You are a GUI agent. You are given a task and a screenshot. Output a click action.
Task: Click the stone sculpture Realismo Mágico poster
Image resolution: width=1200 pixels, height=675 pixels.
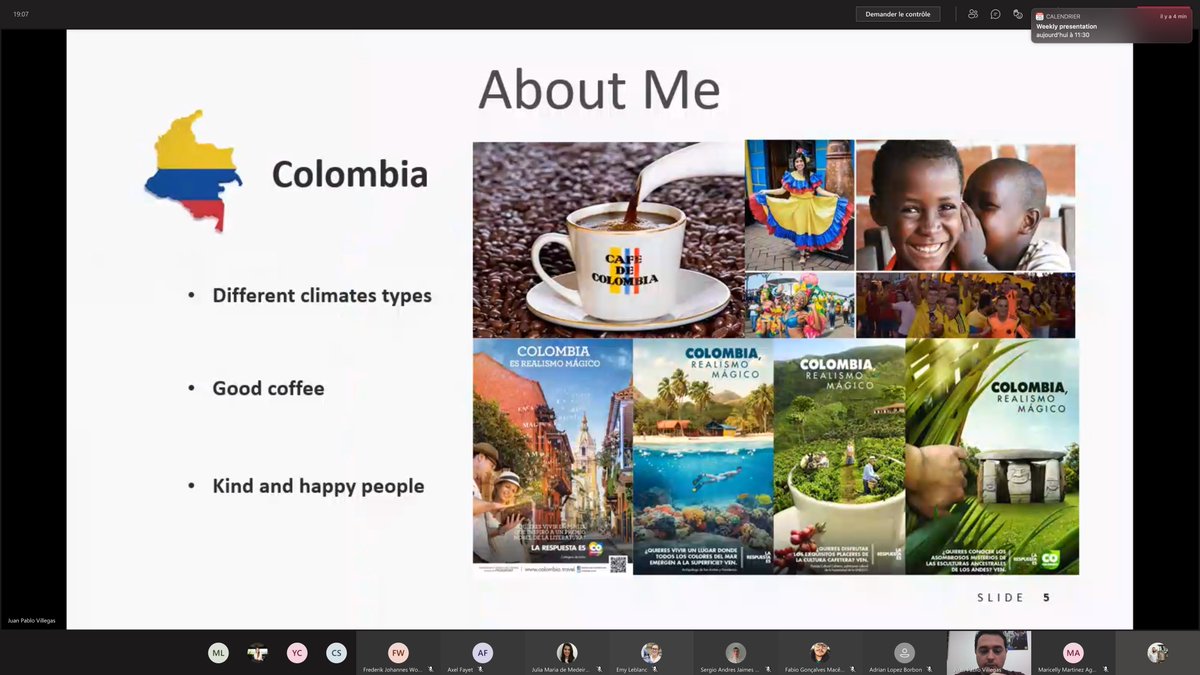coord(992,457)
